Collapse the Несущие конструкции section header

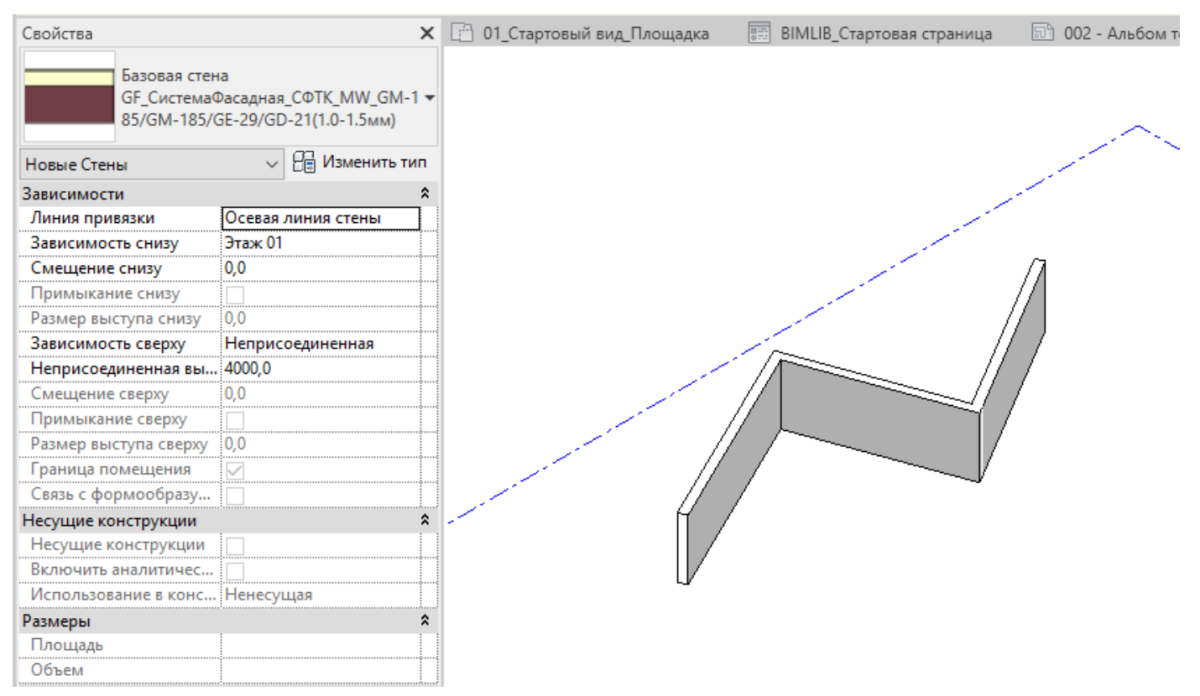[425, 521]
